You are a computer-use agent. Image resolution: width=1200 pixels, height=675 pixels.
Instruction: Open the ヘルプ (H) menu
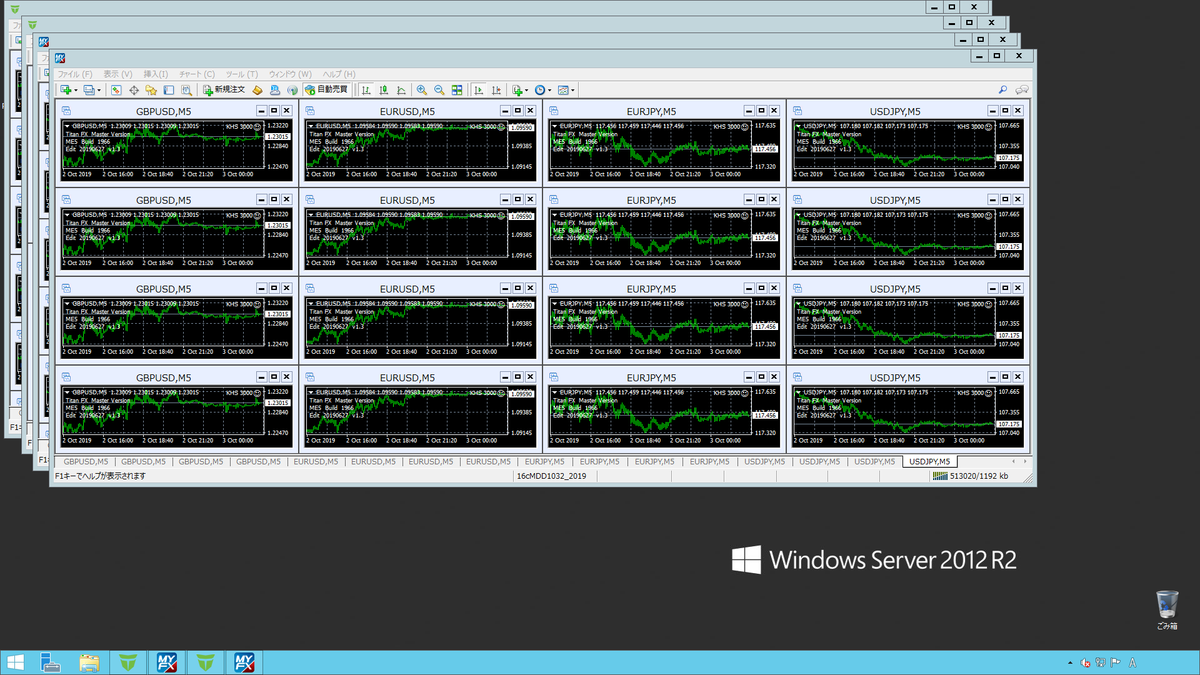[338, 74]
